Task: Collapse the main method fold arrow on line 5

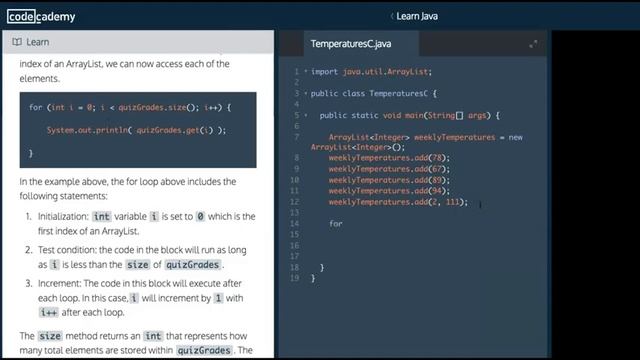Action: pos(306,116)
